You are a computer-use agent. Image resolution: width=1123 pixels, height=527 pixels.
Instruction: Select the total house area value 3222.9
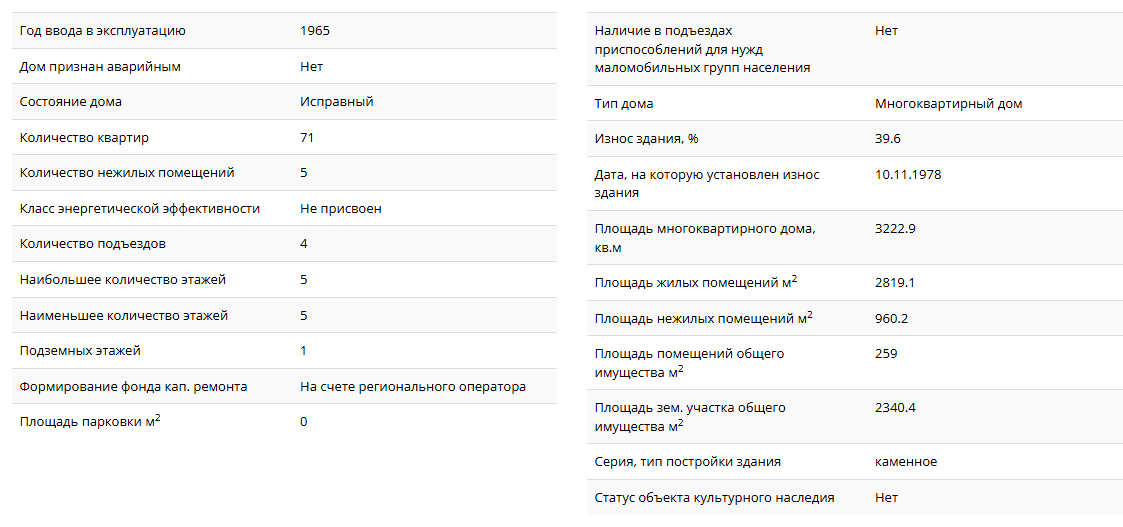[x=895, y=229]
